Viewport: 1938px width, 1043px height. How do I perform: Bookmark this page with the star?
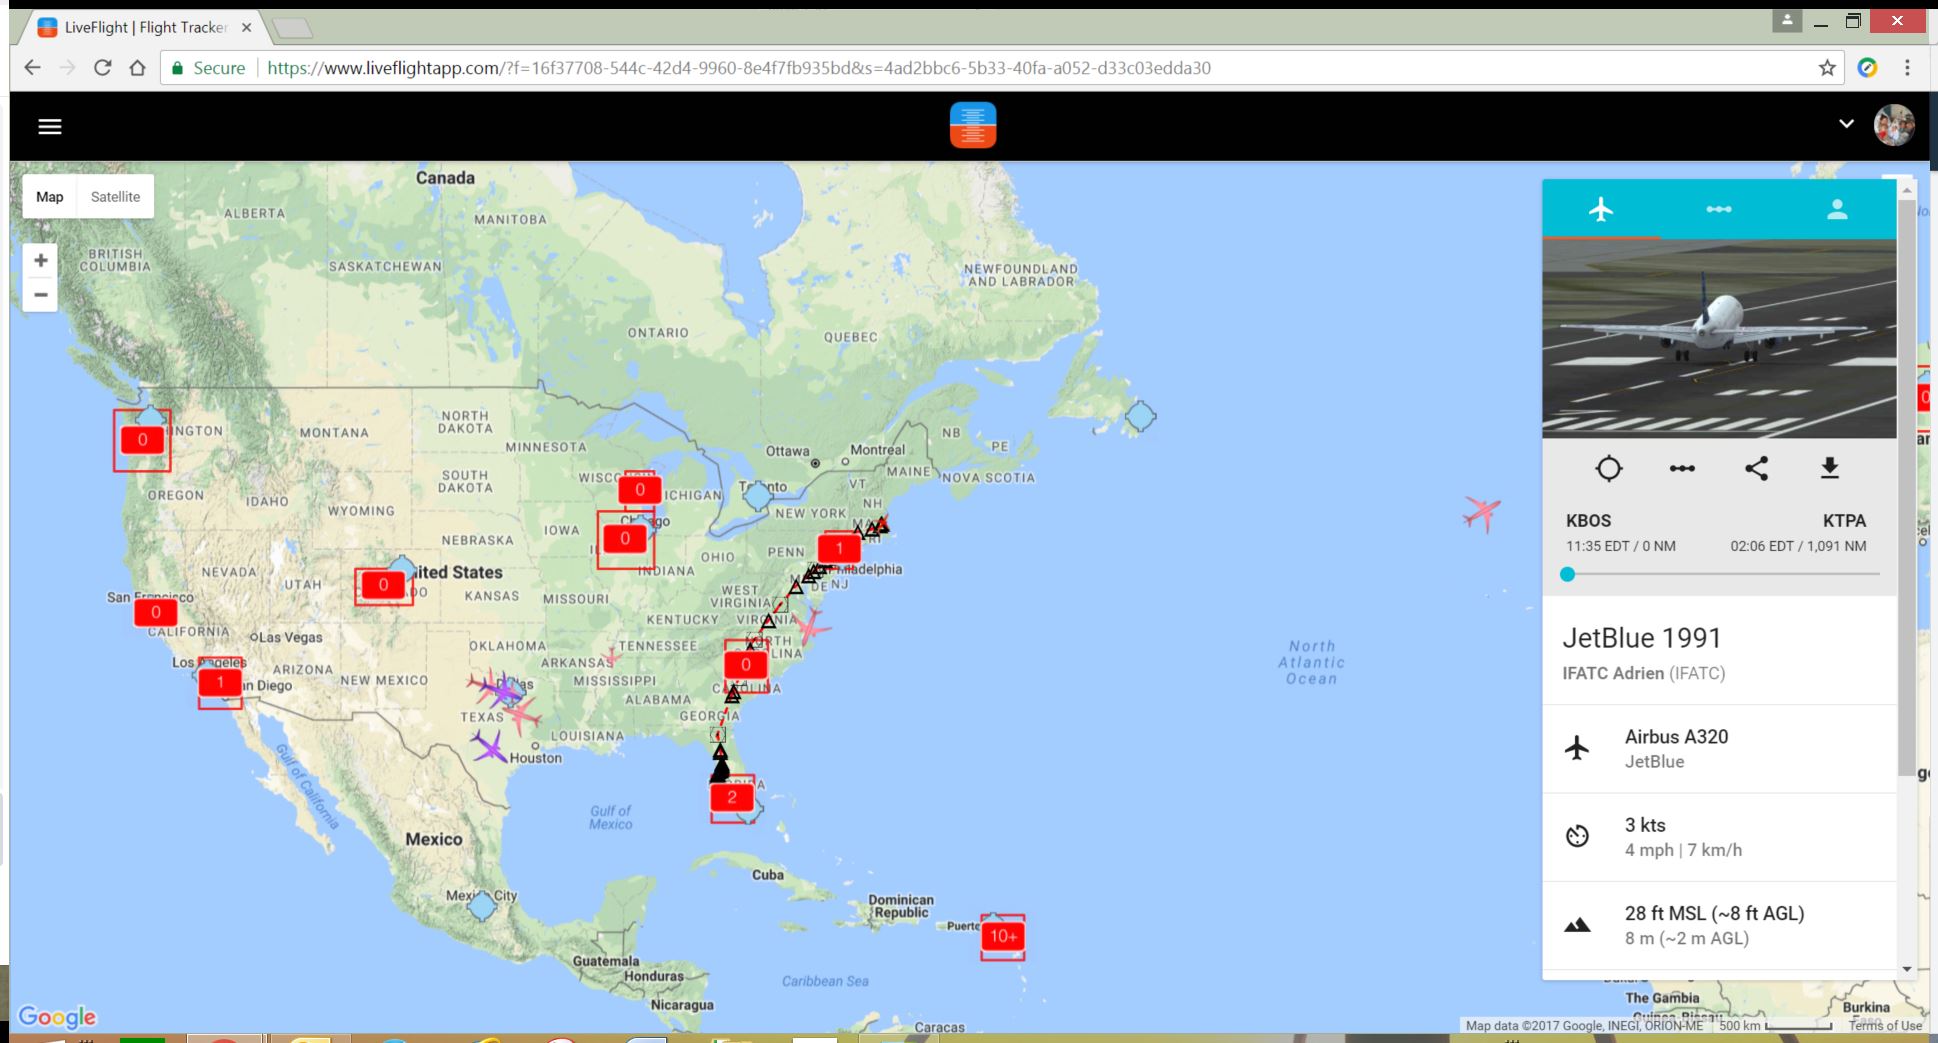[1827, 68]
